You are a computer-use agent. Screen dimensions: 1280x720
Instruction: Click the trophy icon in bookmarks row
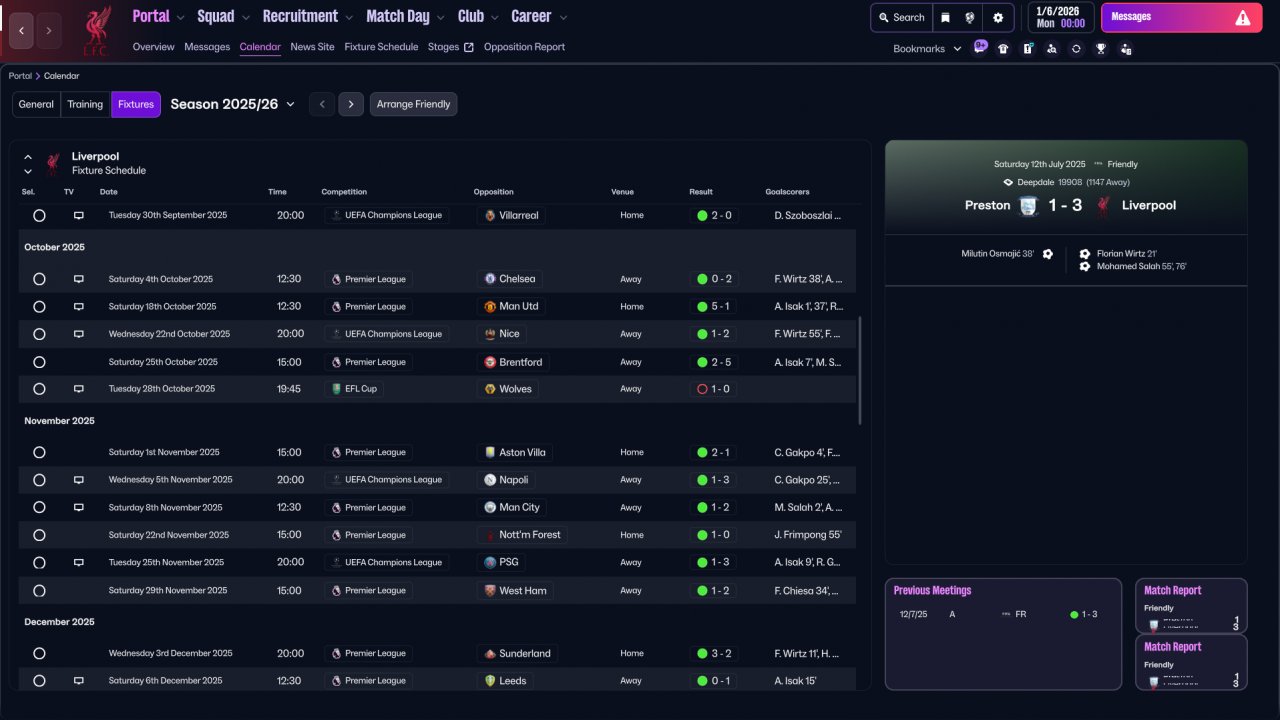1101,48
